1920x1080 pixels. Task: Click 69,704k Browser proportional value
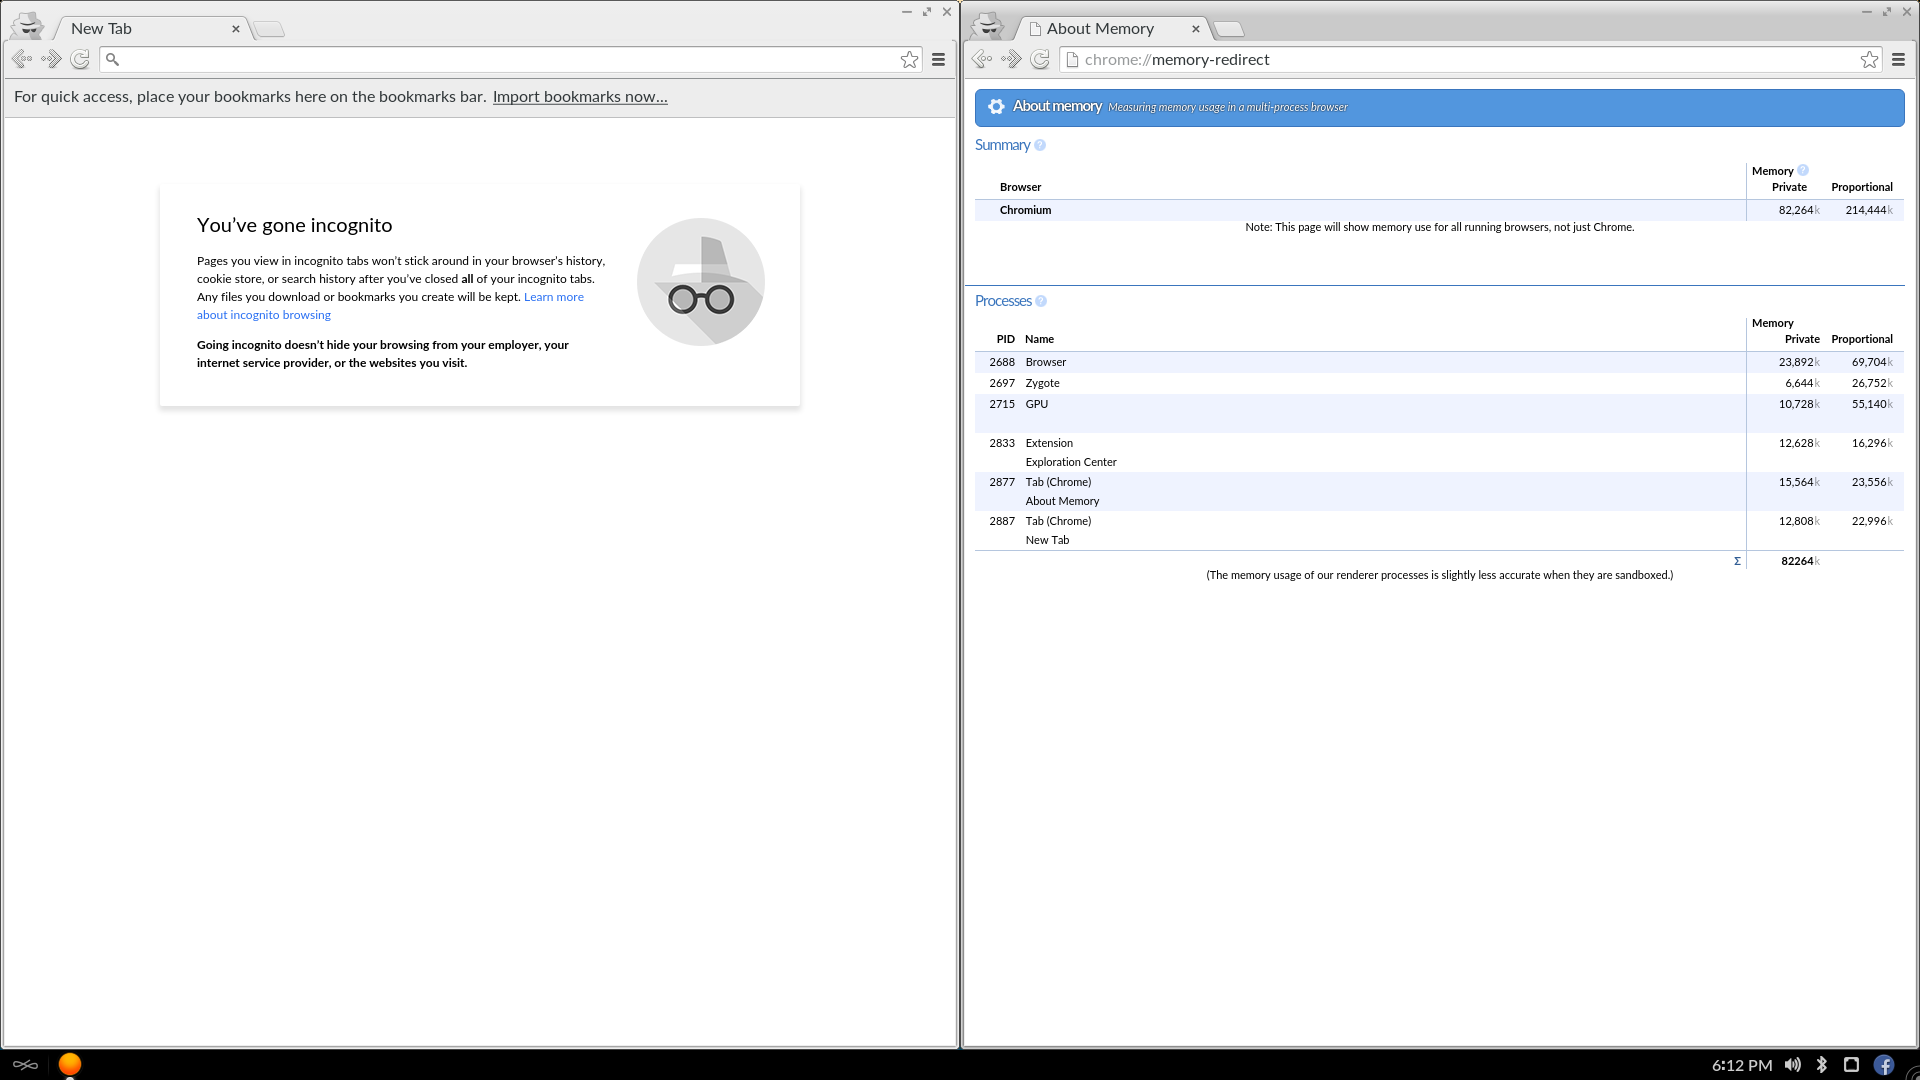tap(1872, 362)
